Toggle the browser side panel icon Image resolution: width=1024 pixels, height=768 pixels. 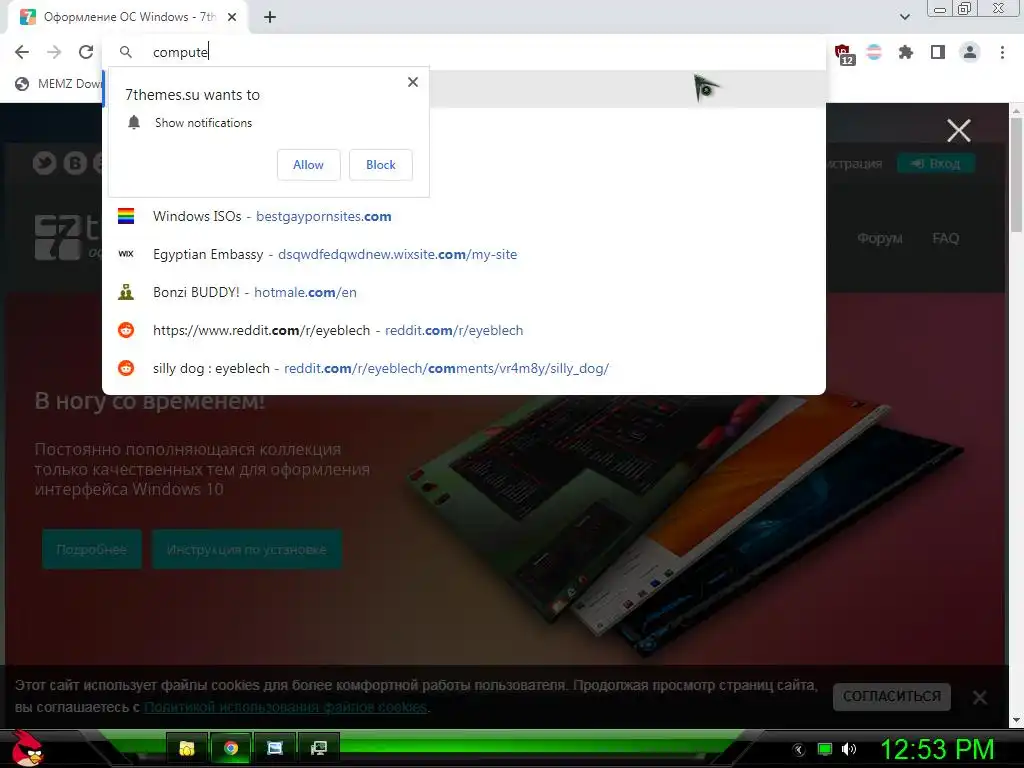(x=938, y=52)
